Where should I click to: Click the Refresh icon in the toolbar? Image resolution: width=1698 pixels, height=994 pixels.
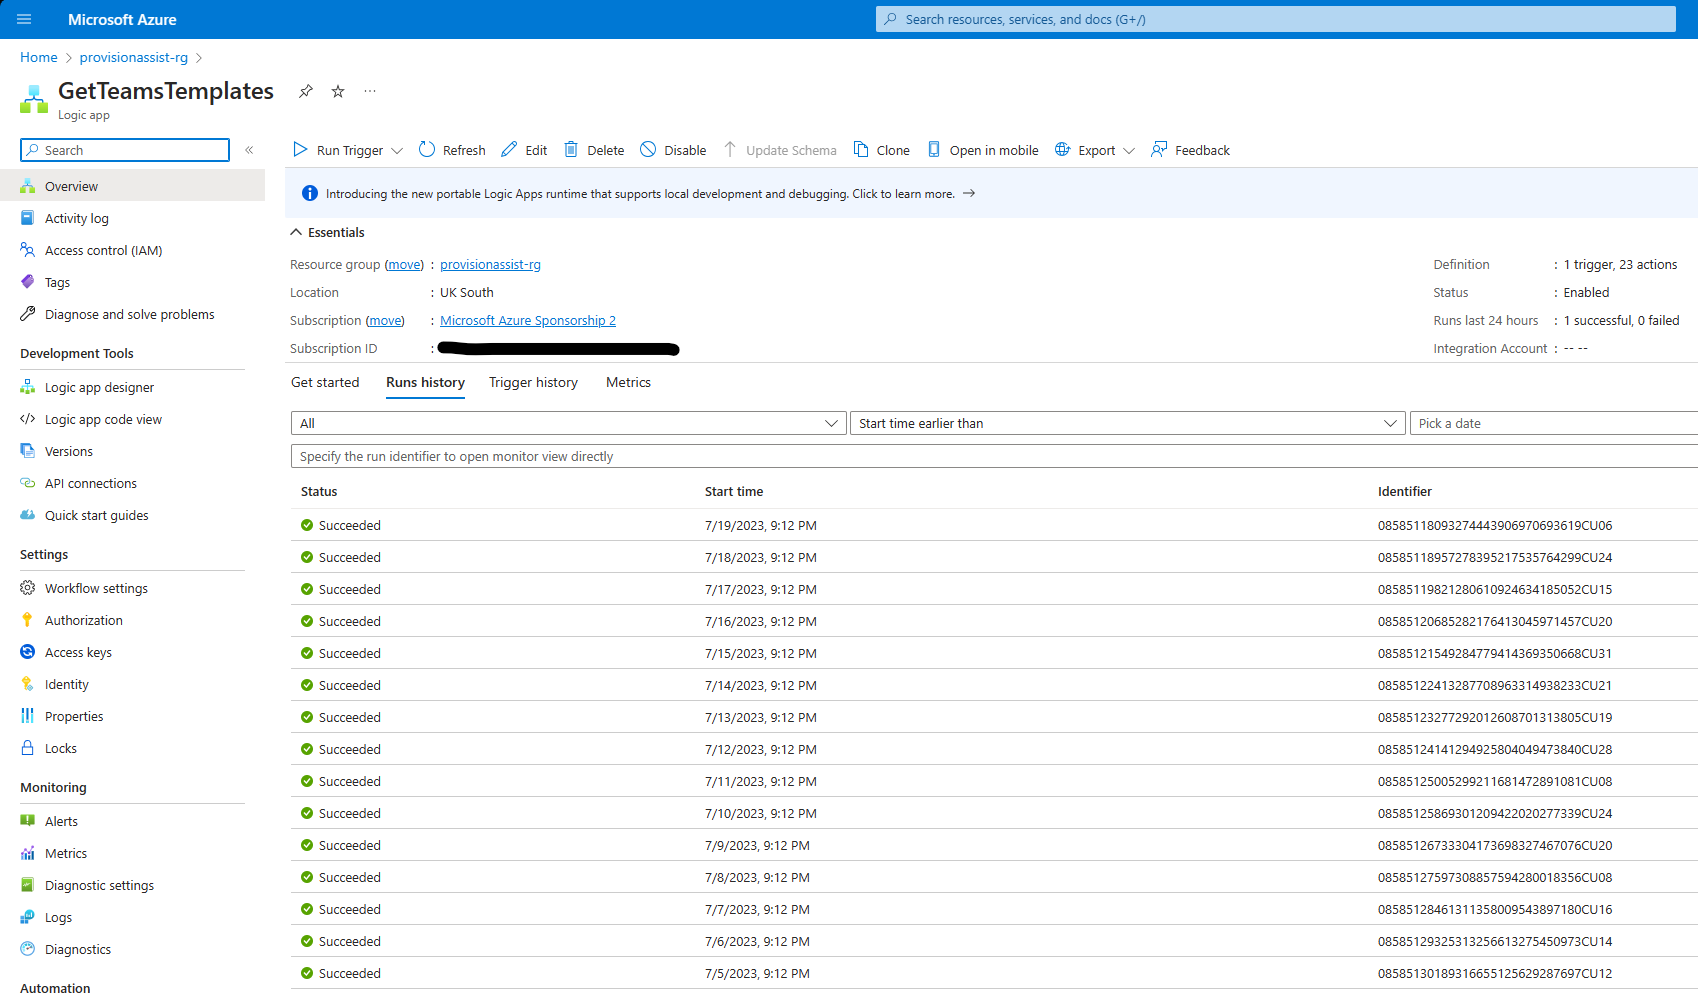tap(427, 150)
